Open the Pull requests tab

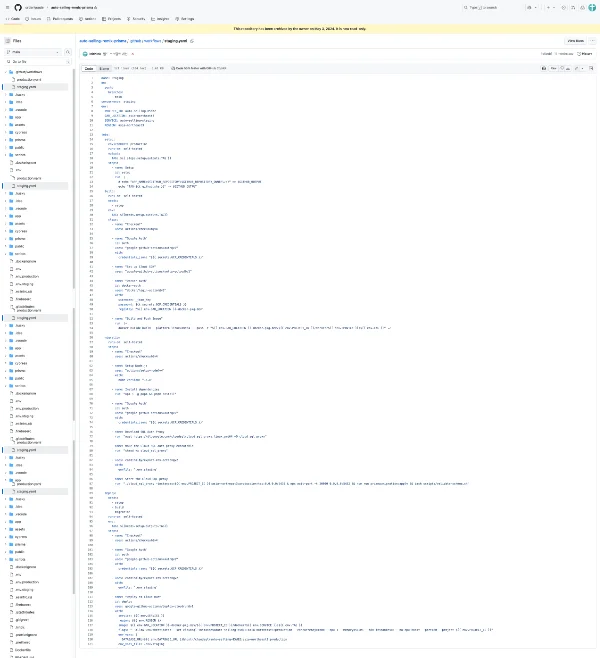click(60, 19)
